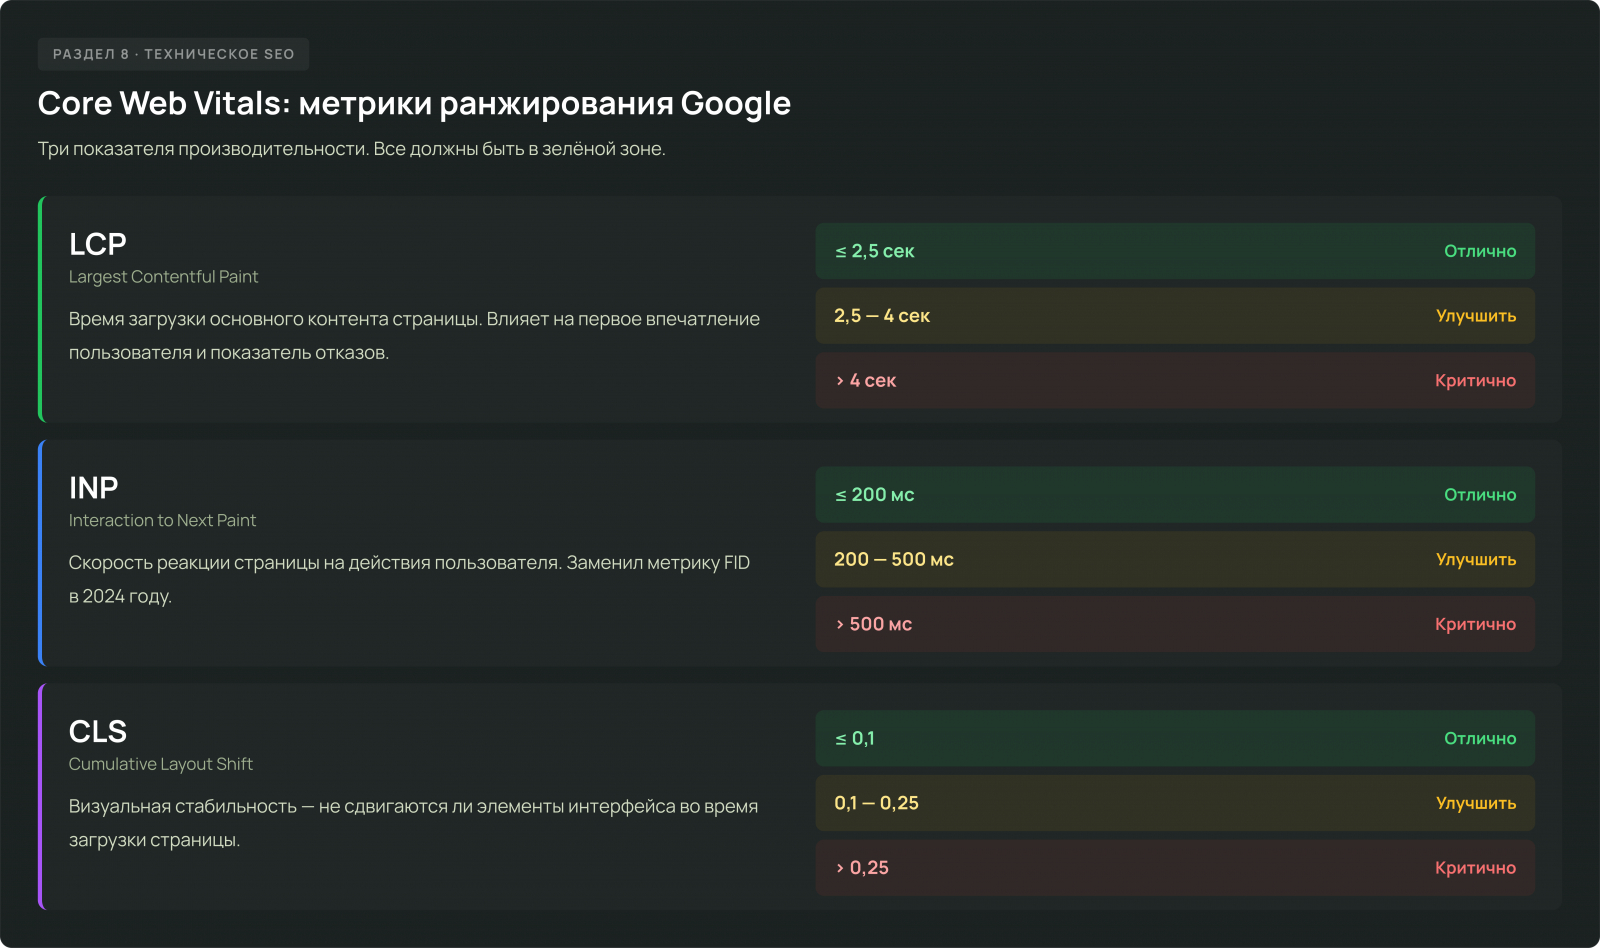This screenshot has width=1600, height=948.
Task: Select the green "≤ 2,5 сек" threshold row
Action: coord(1174,251)
